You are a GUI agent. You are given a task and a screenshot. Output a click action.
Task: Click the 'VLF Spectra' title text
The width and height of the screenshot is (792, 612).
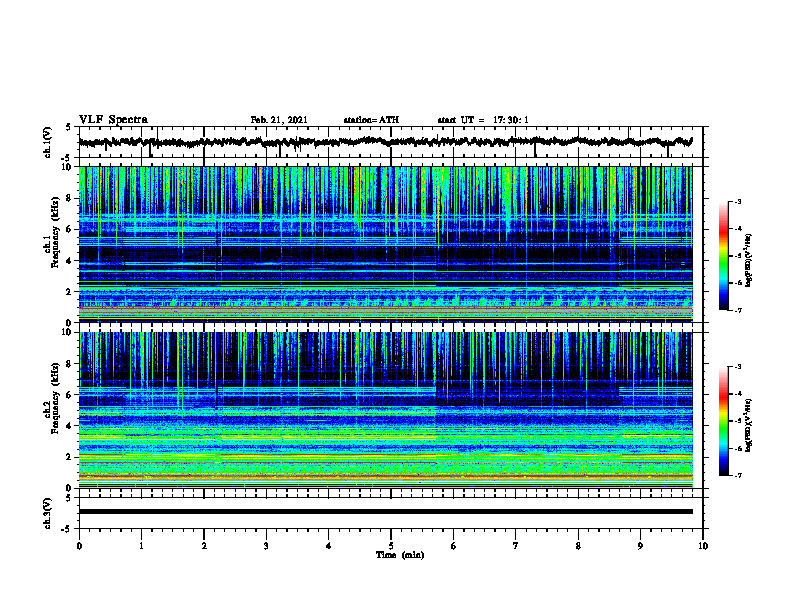[113, 120]
